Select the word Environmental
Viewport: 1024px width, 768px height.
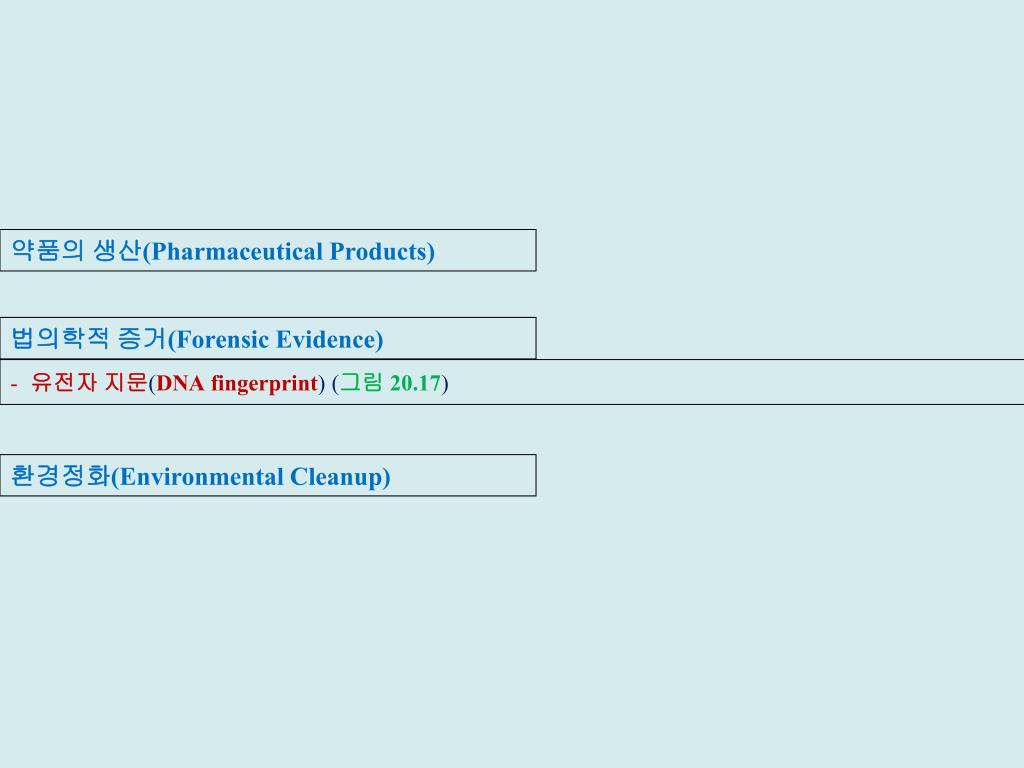(x=201, y=477)
